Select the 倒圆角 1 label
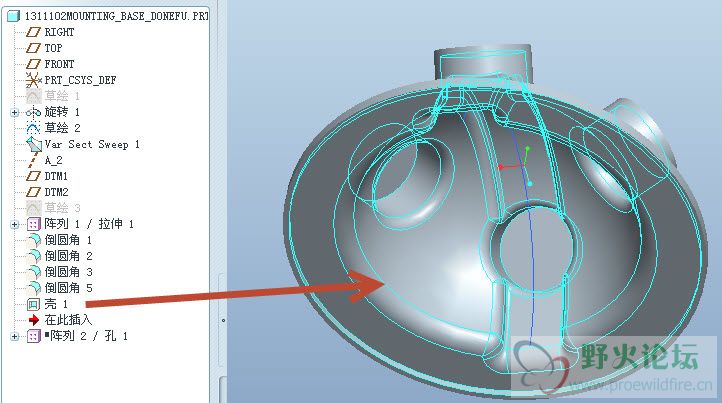722x403 pixels. point(68,240)
